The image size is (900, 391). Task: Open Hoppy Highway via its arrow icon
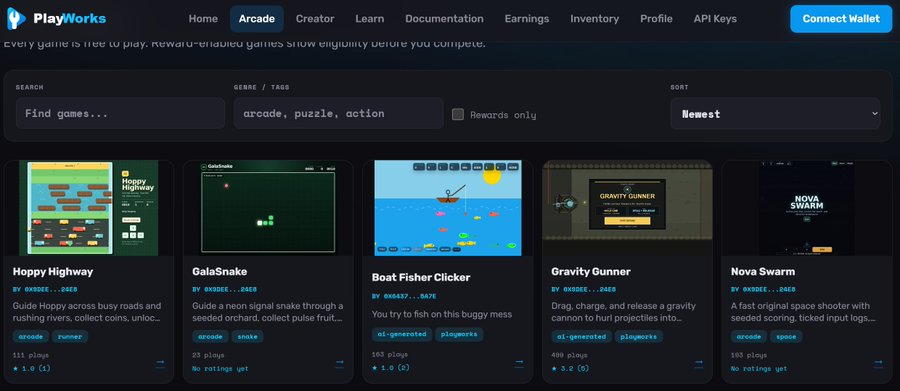coord(160,363)
